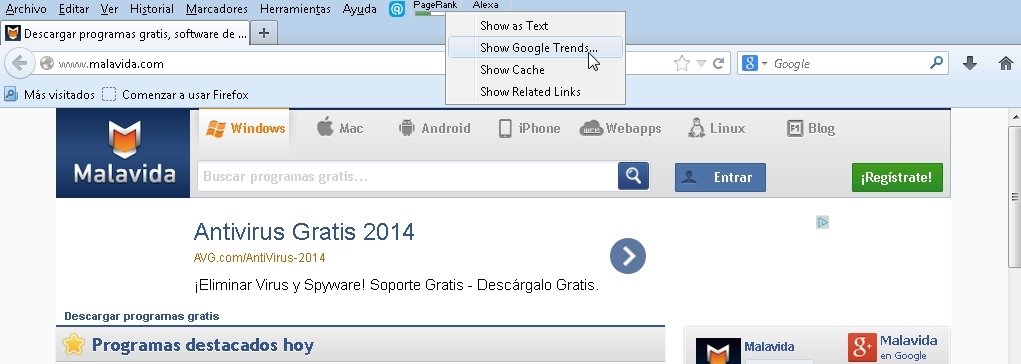Select the Linux platform tab
This screenshot has width=1021, height=364.
point(716,128)
